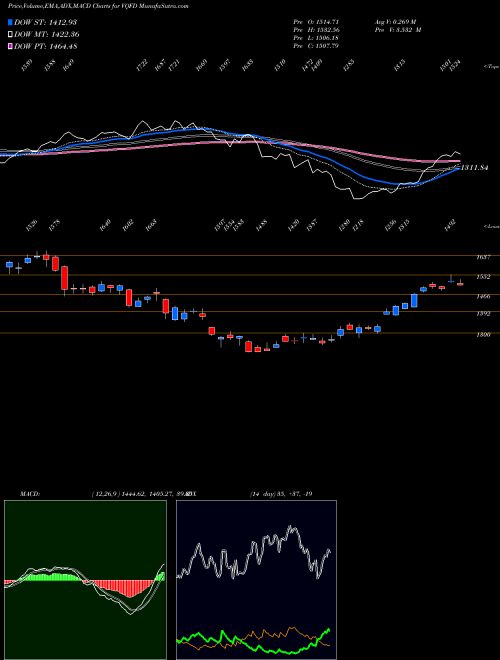Click the 1392 price level label
This screenshot has width=500, height=660.
(x=483, y=314)
